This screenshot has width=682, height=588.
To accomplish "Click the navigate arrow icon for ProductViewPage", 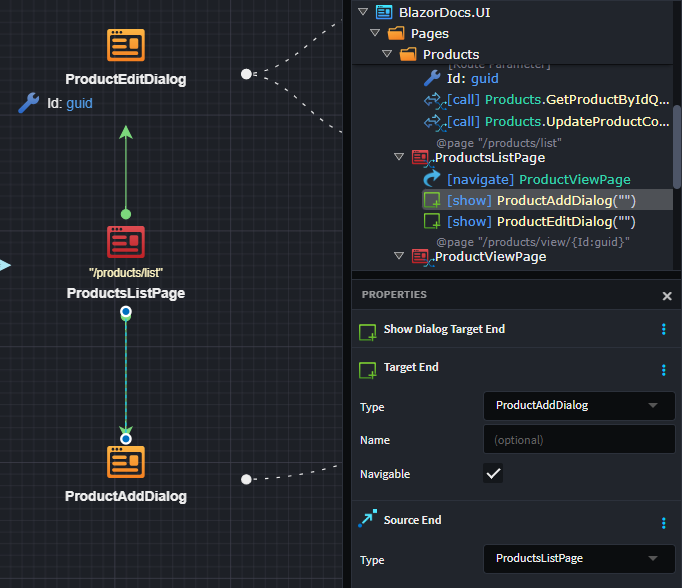I will [432, 179].
